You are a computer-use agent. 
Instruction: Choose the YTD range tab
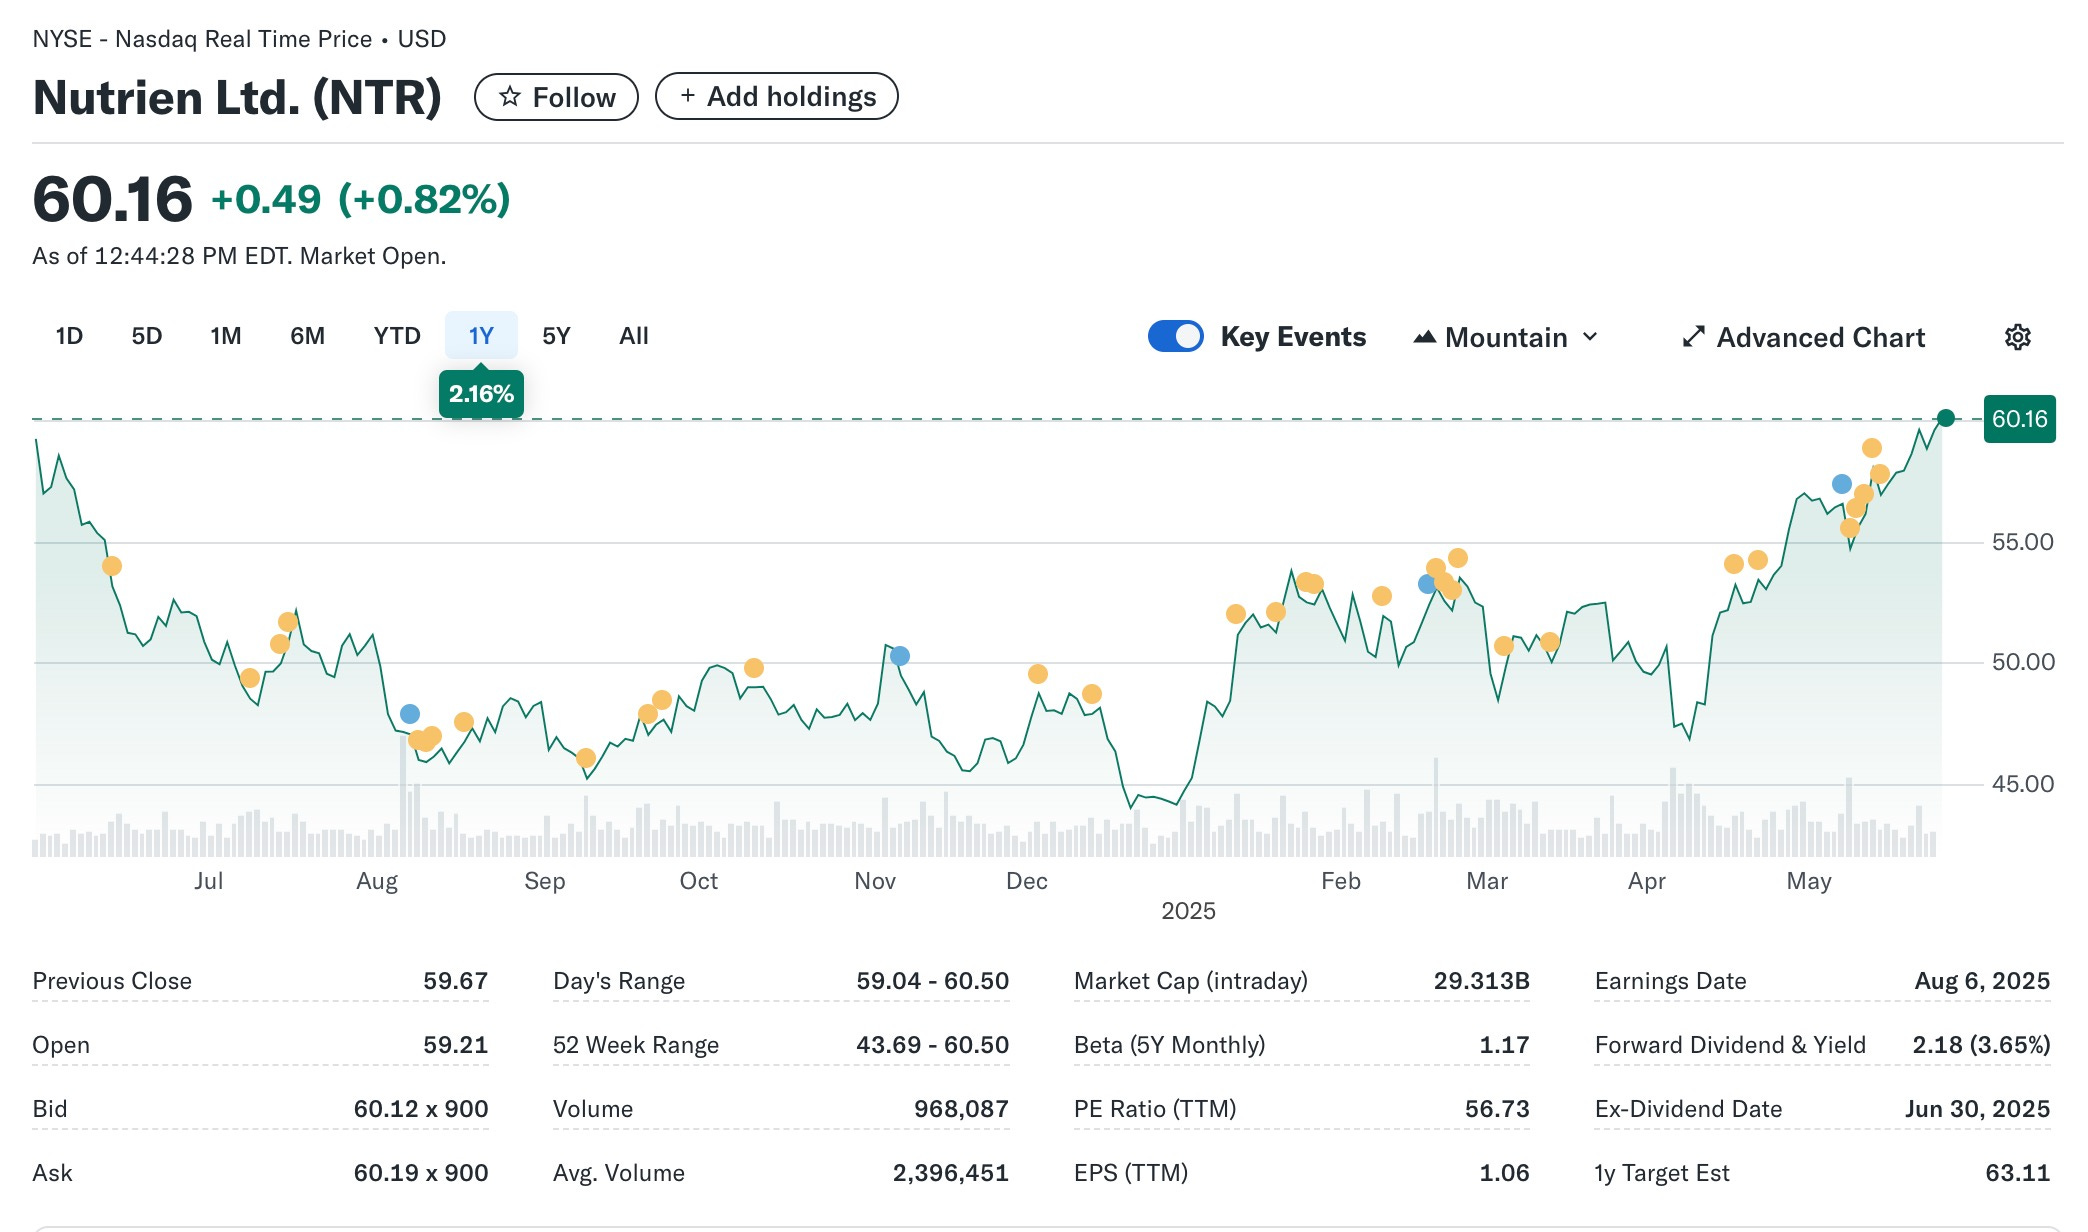coord(397,336)
